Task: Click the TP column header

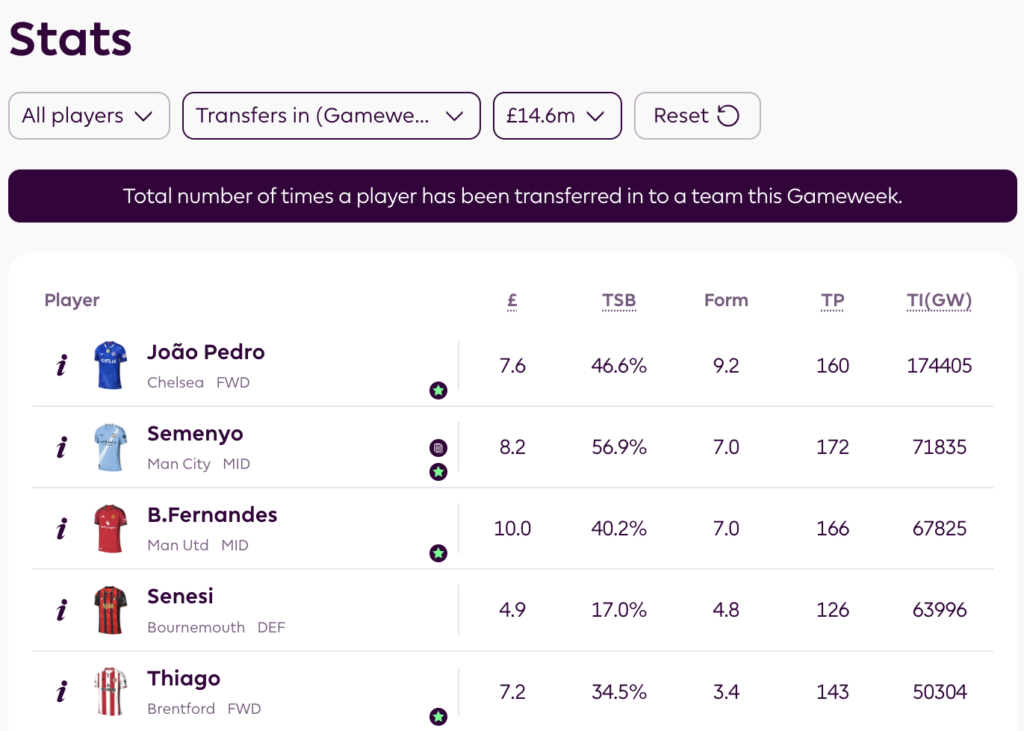Action: (x=832, y=300)
